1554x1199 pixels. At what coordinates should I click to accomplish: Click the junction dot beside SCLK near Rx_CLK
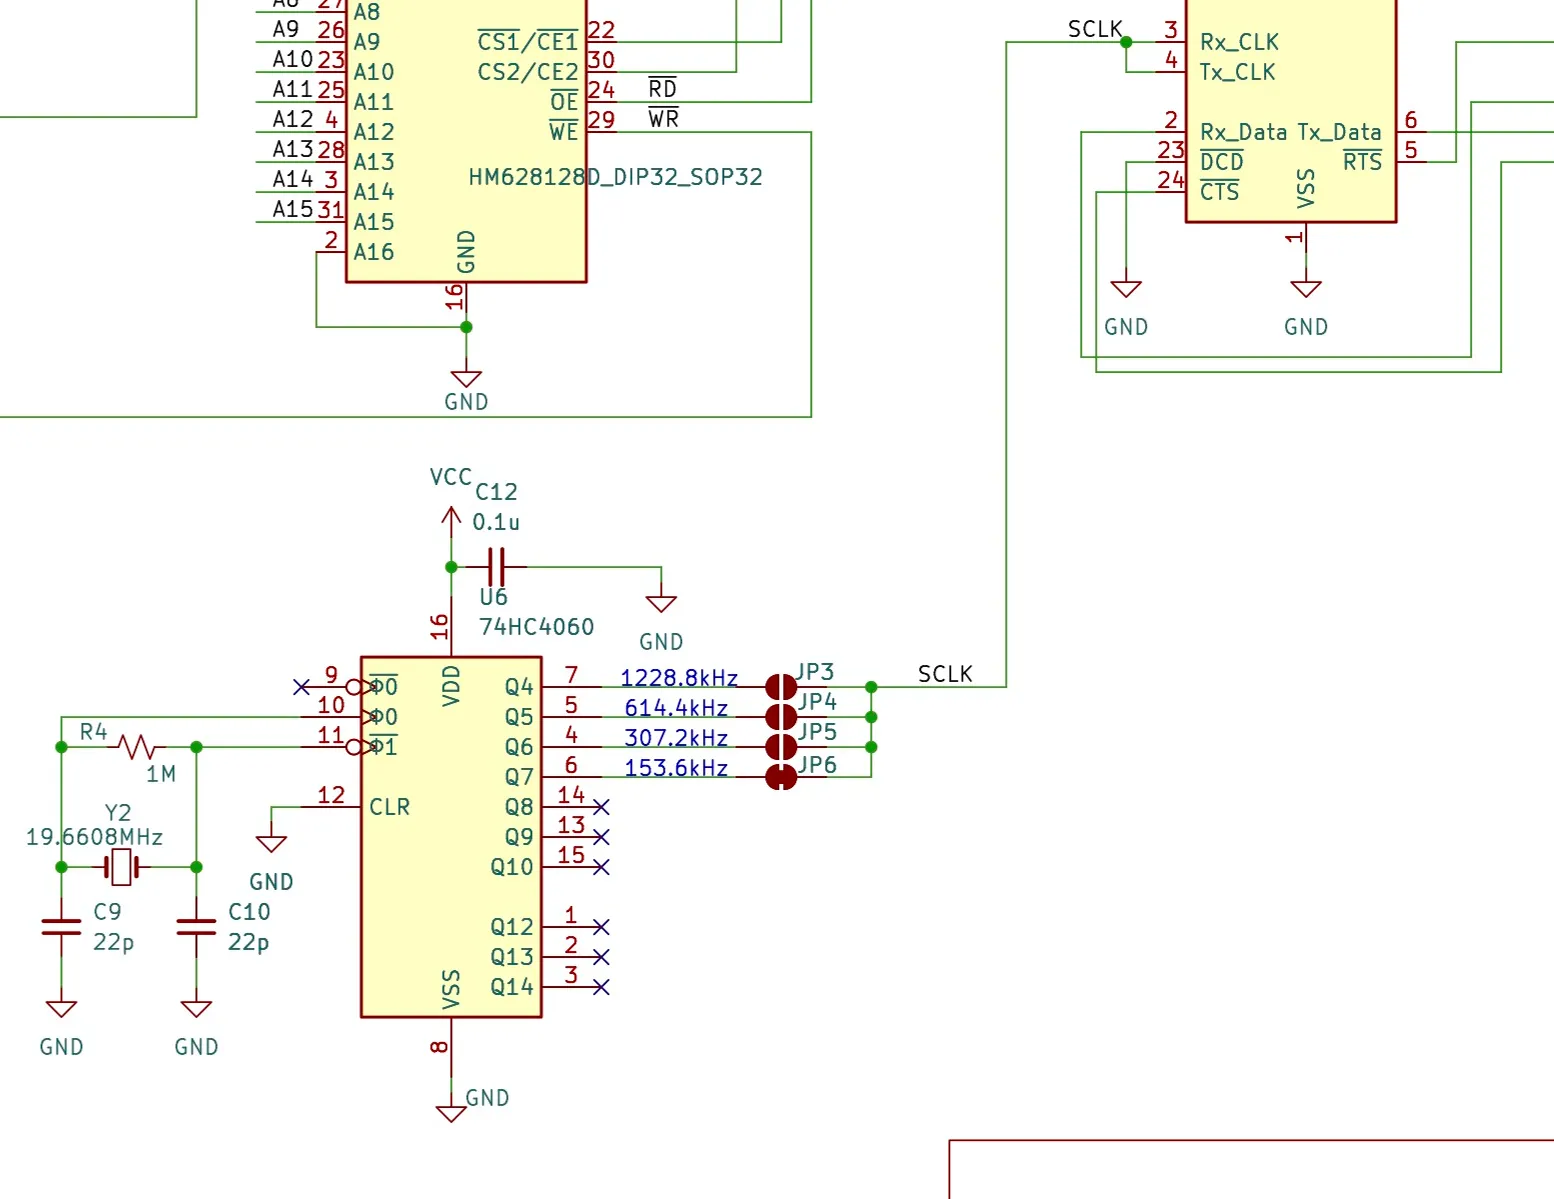point(1126,42)
